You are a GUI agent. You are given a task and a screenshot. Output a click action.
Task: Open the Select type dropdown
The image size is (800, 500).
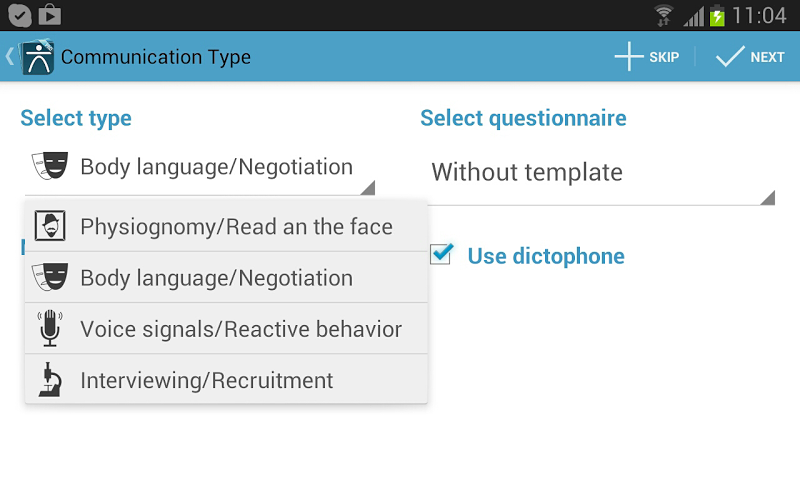coord(200,168)
